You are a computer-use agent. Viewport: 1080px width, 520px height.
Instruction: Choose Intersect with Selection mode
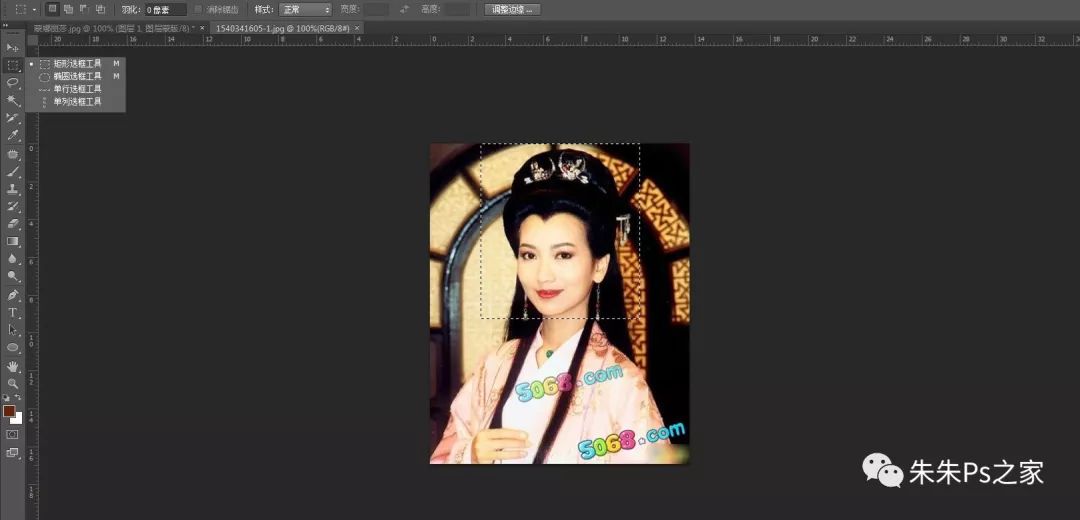click(x=101, y=9)
